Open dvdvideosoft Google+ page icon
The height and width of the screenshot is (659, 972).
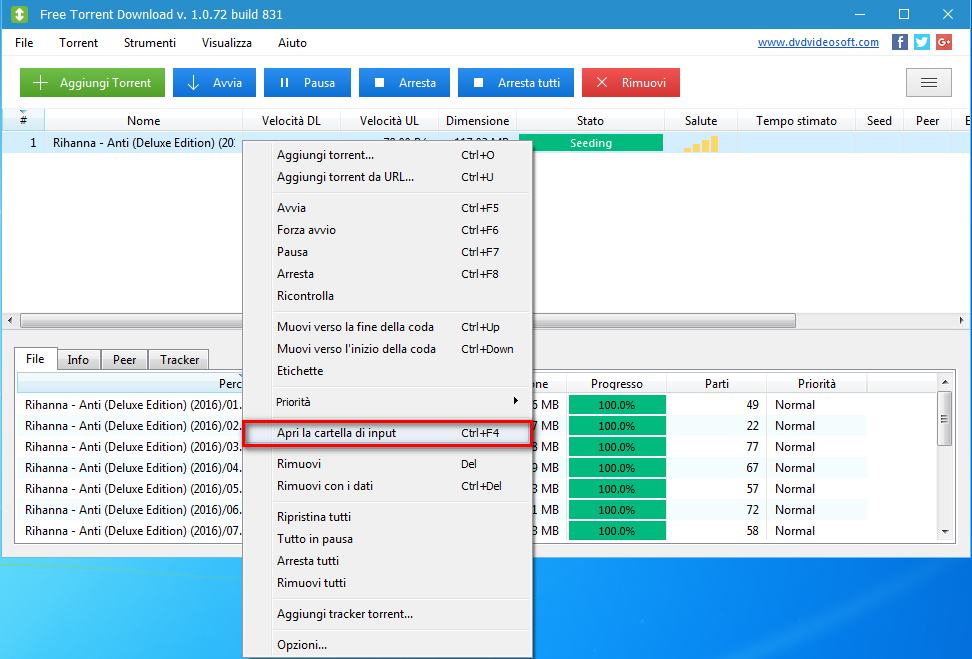944,42
